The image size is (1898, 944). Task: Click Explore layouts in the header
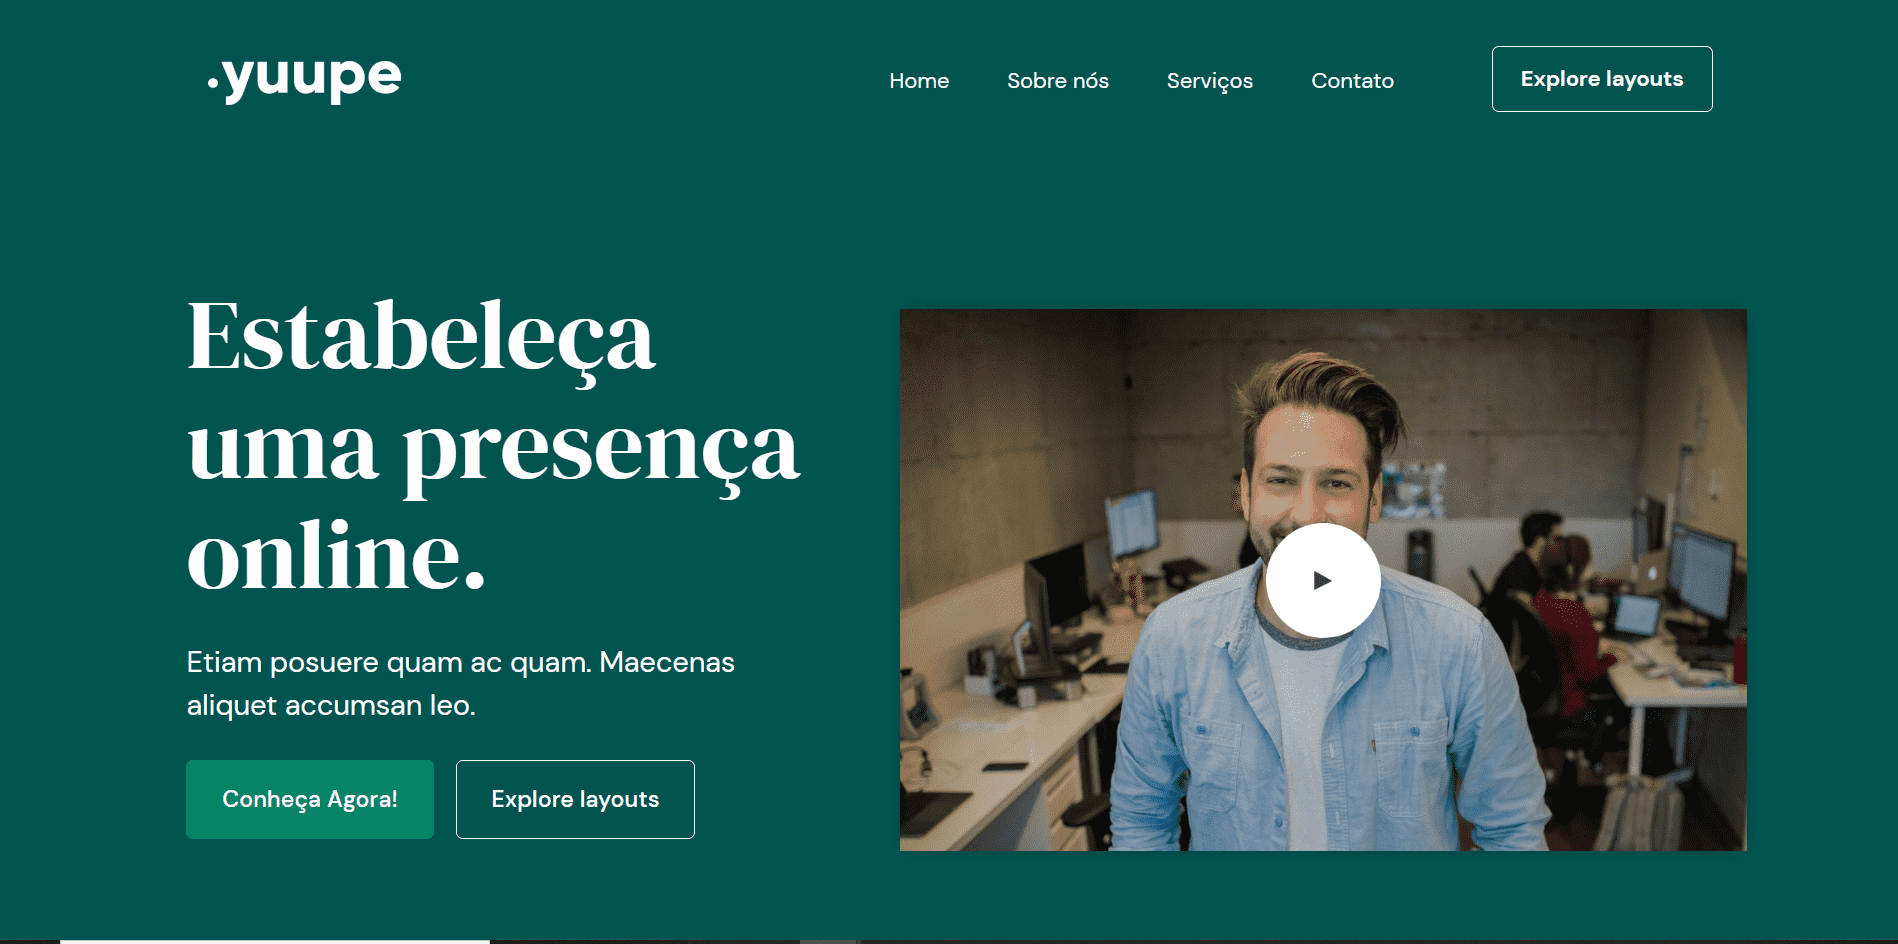(x=1602, y=79)
